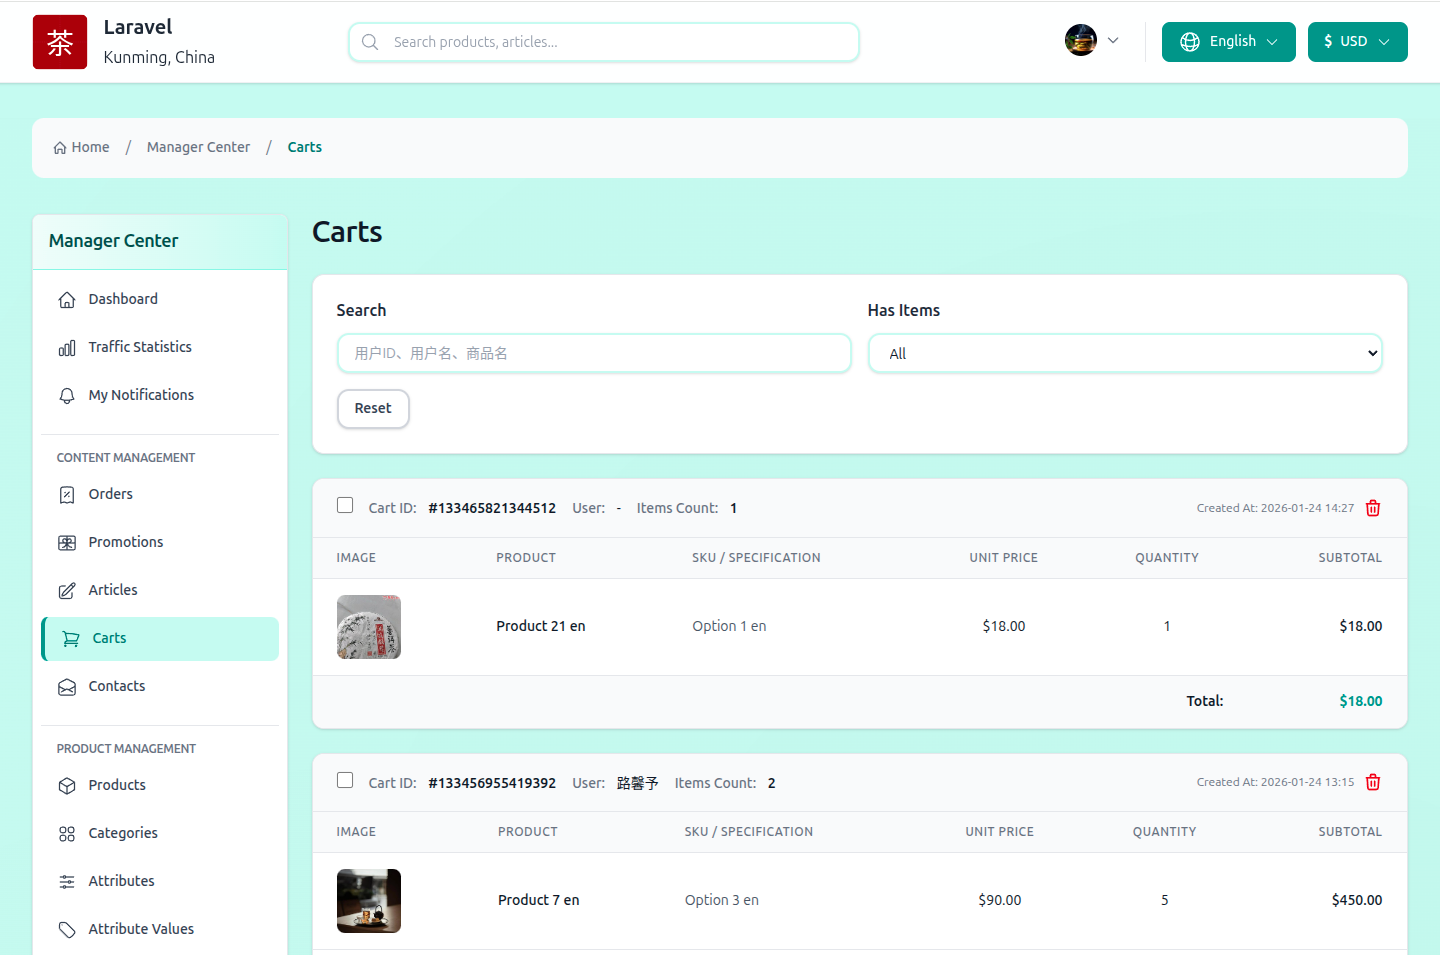Viewport: 1440px width, 955px height.
Task: Click cart ID #133456955419392 text
Action: point(492,783)
